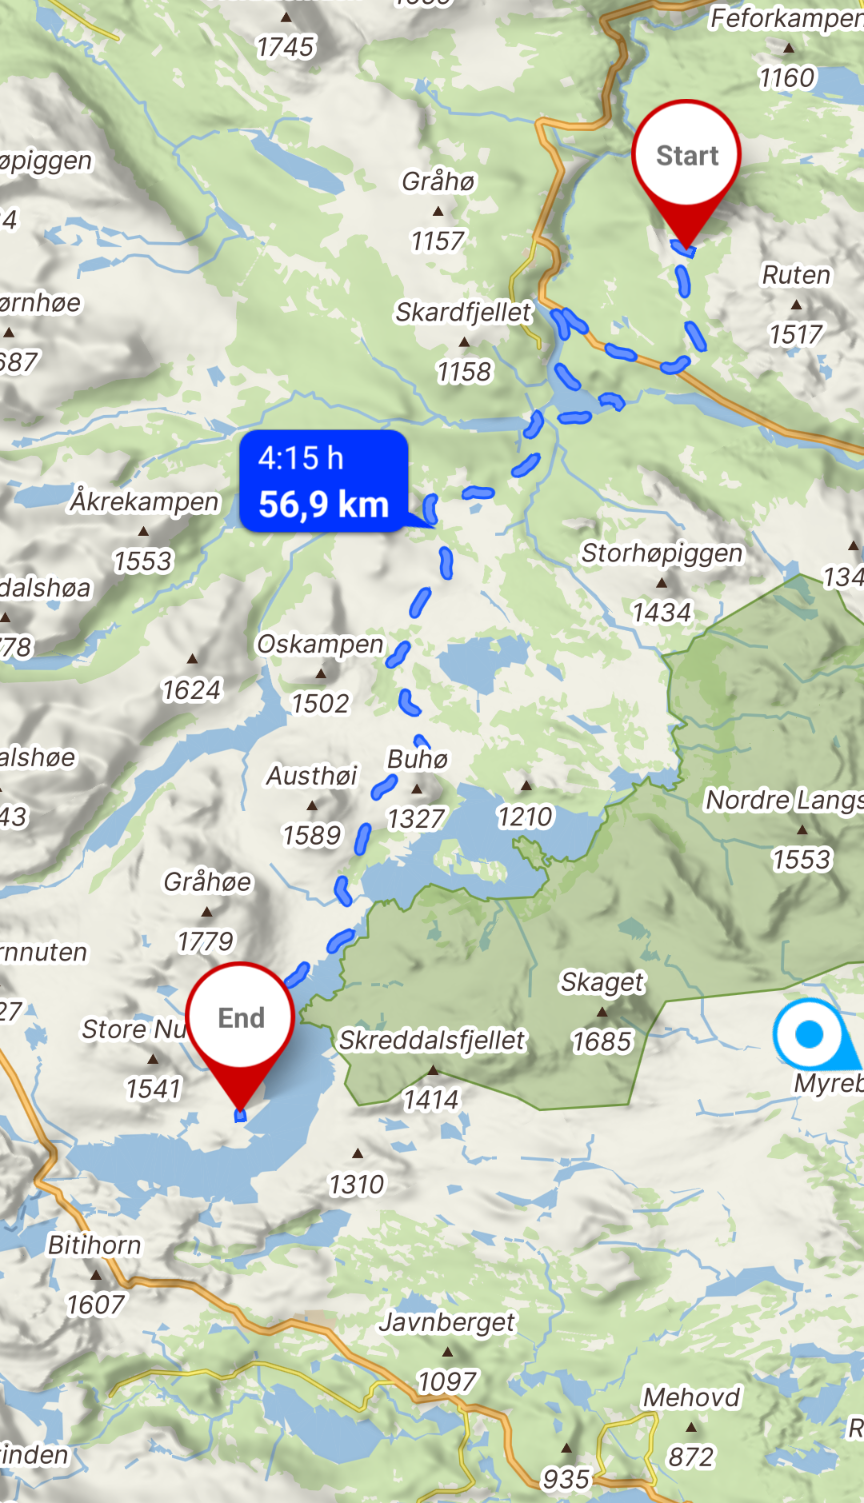Select the Austhøi 1589 peak marker
The width and height of the screenshot is (864, 1503).
point(312,805)
